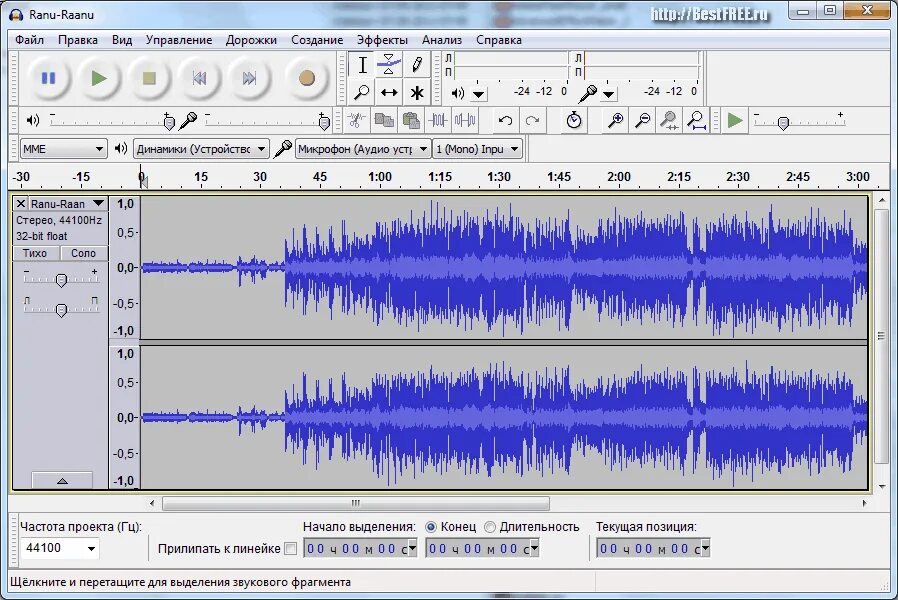
Task: Start recording with the Record button
Action: pos(306,78)
